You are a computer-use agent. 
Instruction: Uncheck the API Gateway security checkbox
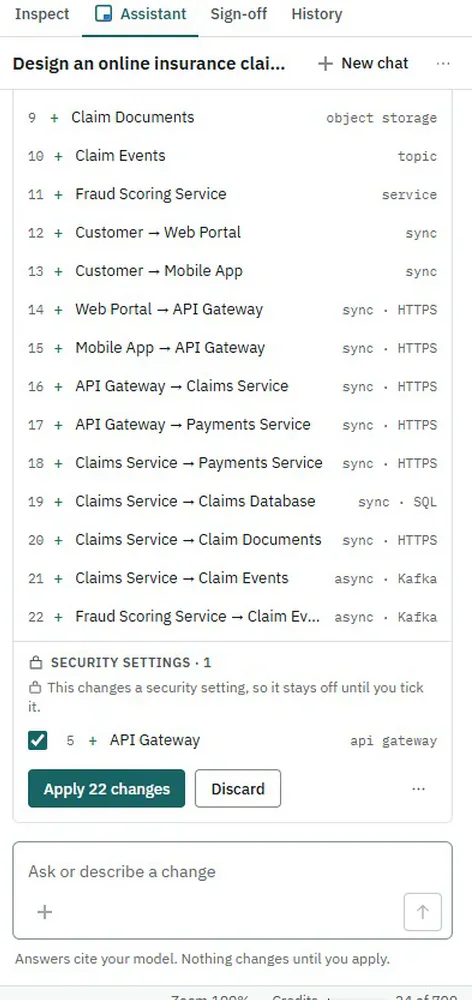[38, 740]
